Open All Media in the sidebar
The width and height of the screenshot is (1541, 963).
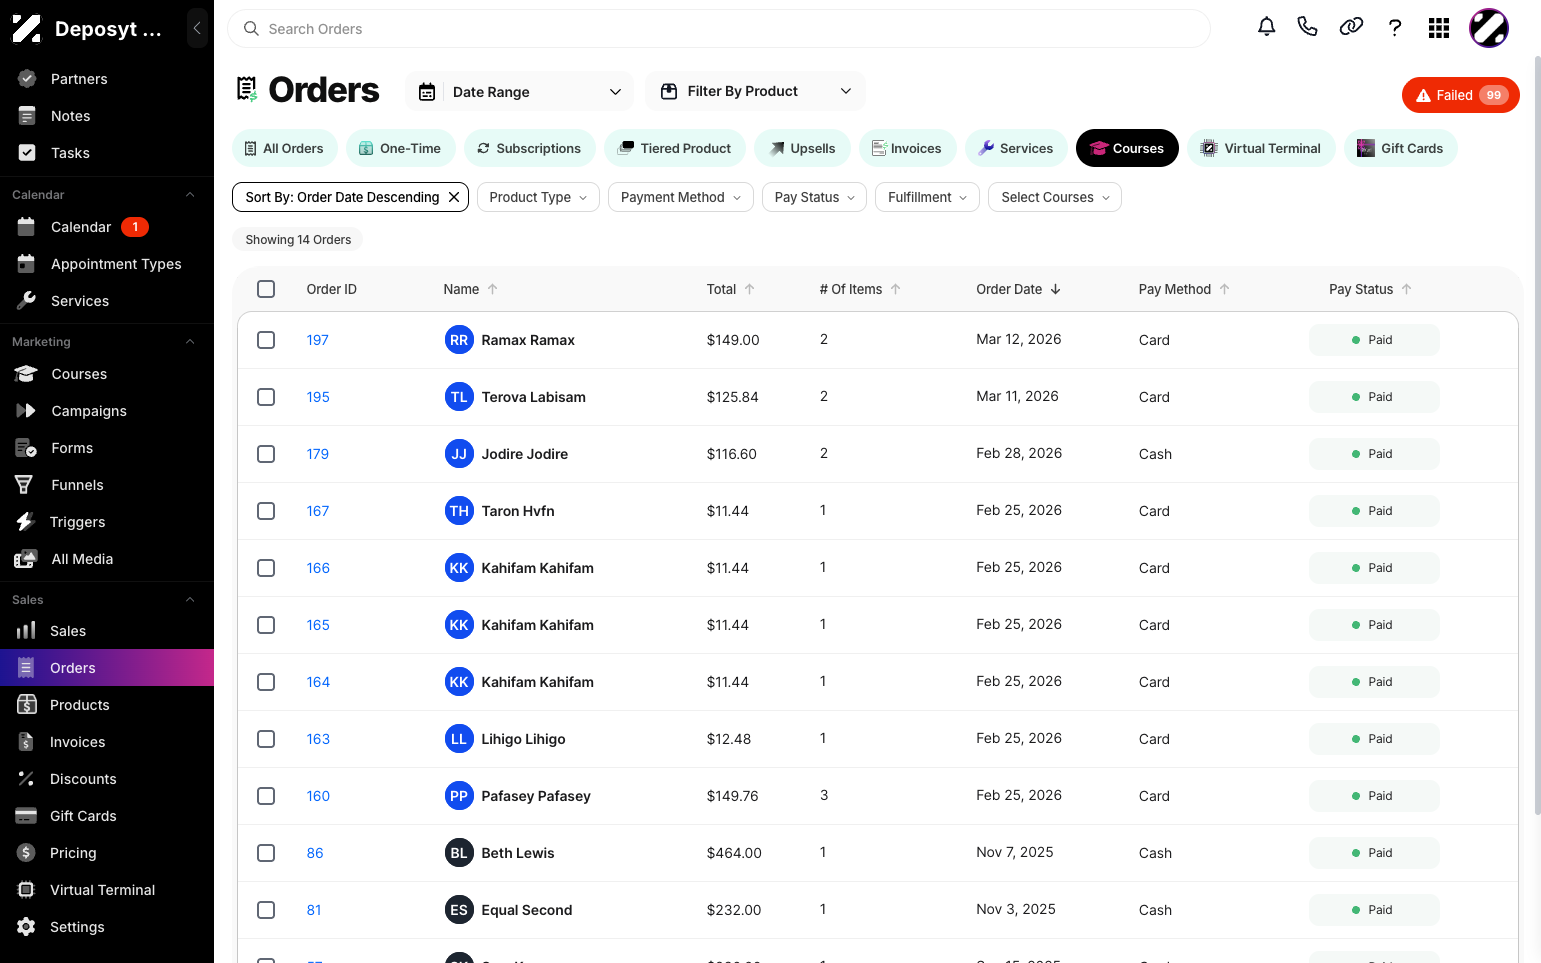click(x=107, y=559)
